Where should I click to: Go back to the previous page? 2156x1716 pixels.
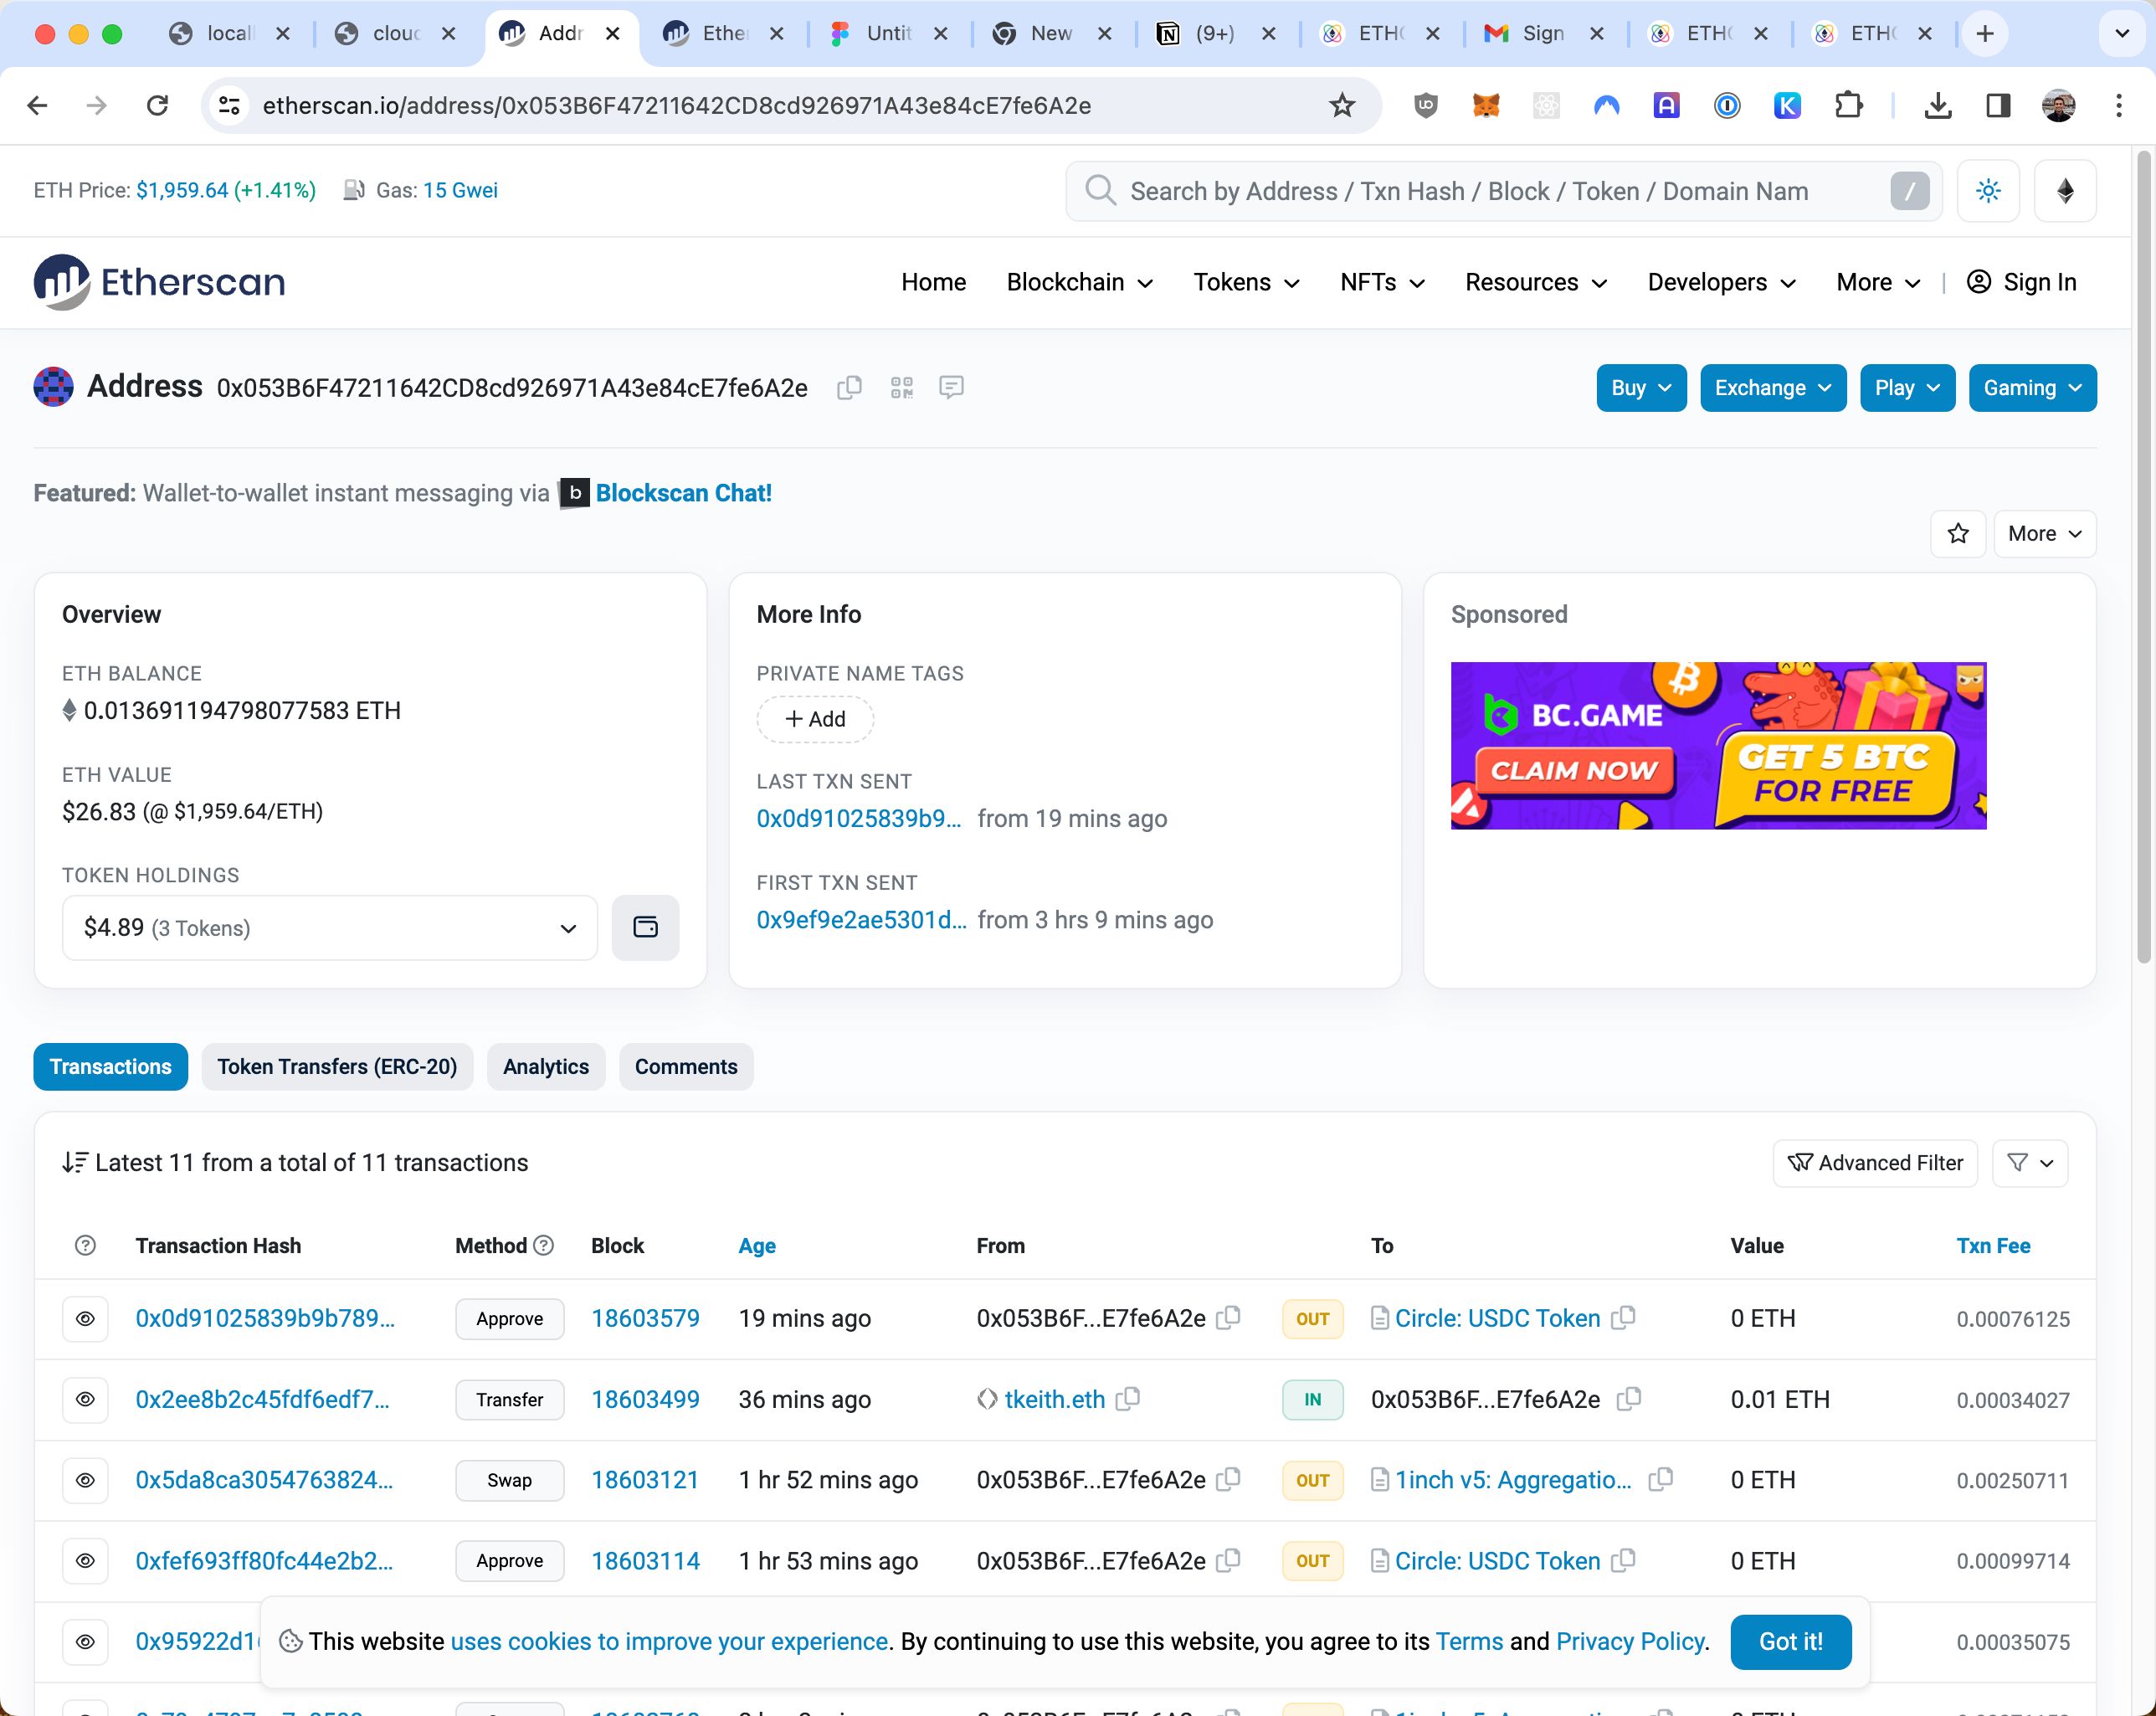click(x=38, y=105)
